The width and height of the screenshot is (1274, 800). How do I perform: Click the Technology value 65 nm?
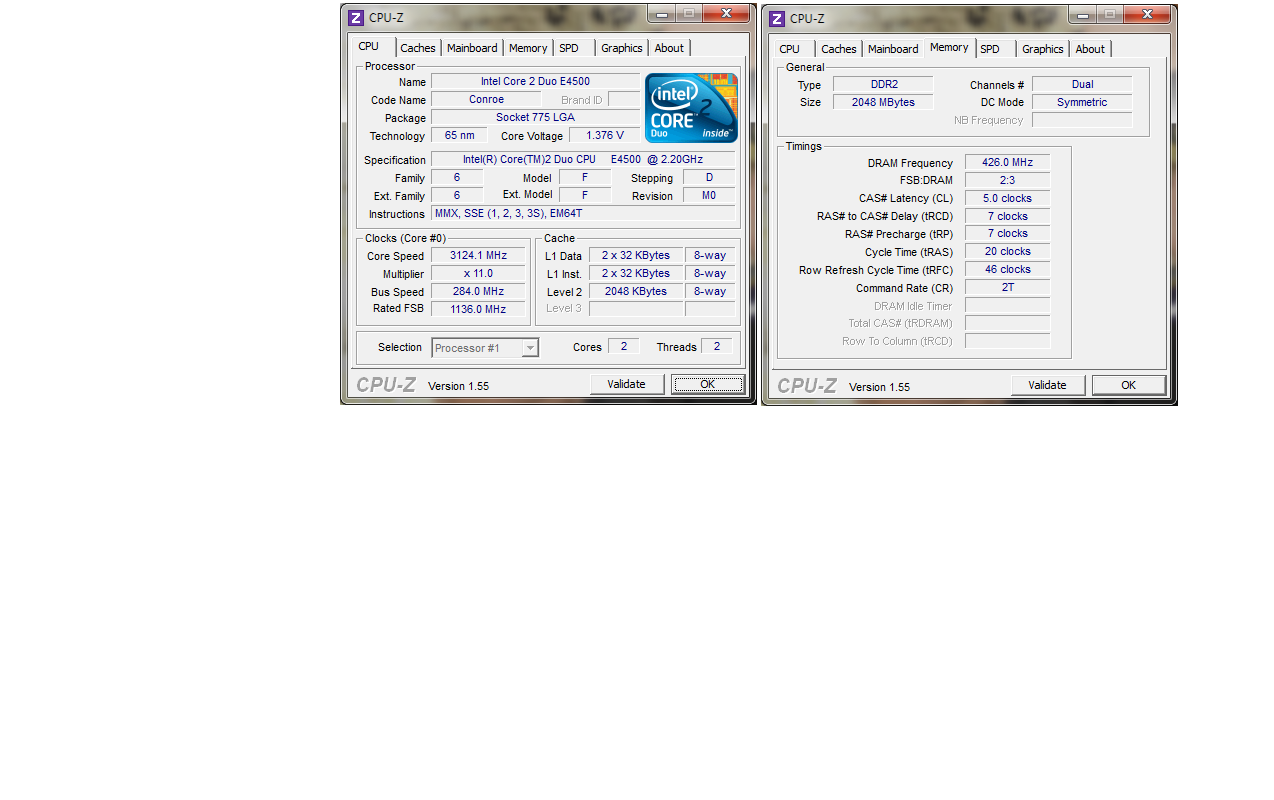click(x=459, y=135)
